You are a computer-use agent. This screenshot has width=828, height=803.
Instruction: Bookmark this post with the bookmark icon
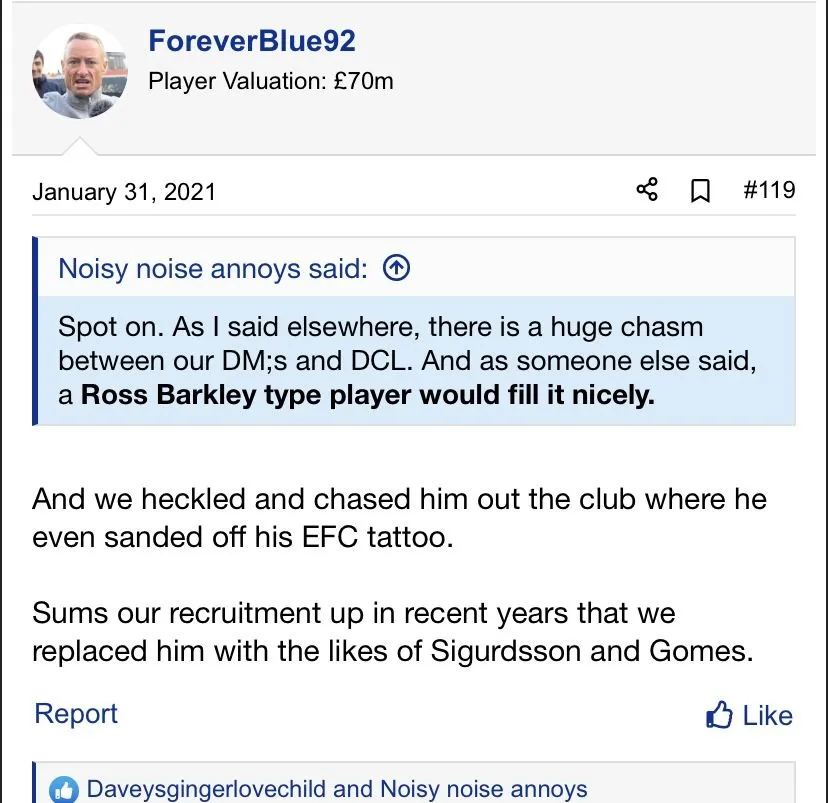[701, 190]
